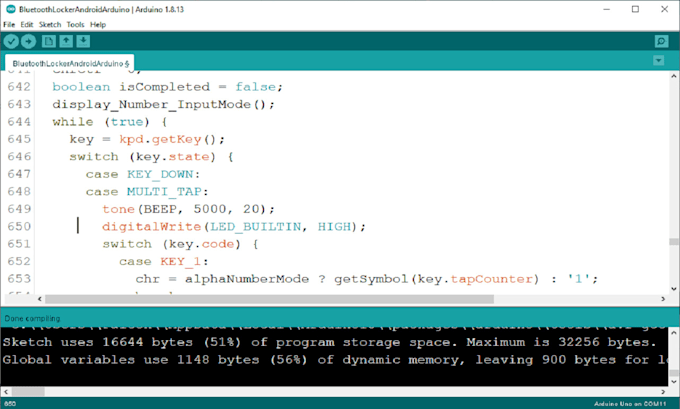Open the File menu
Screen dimensions: 680x409
[x=9, y=25]
